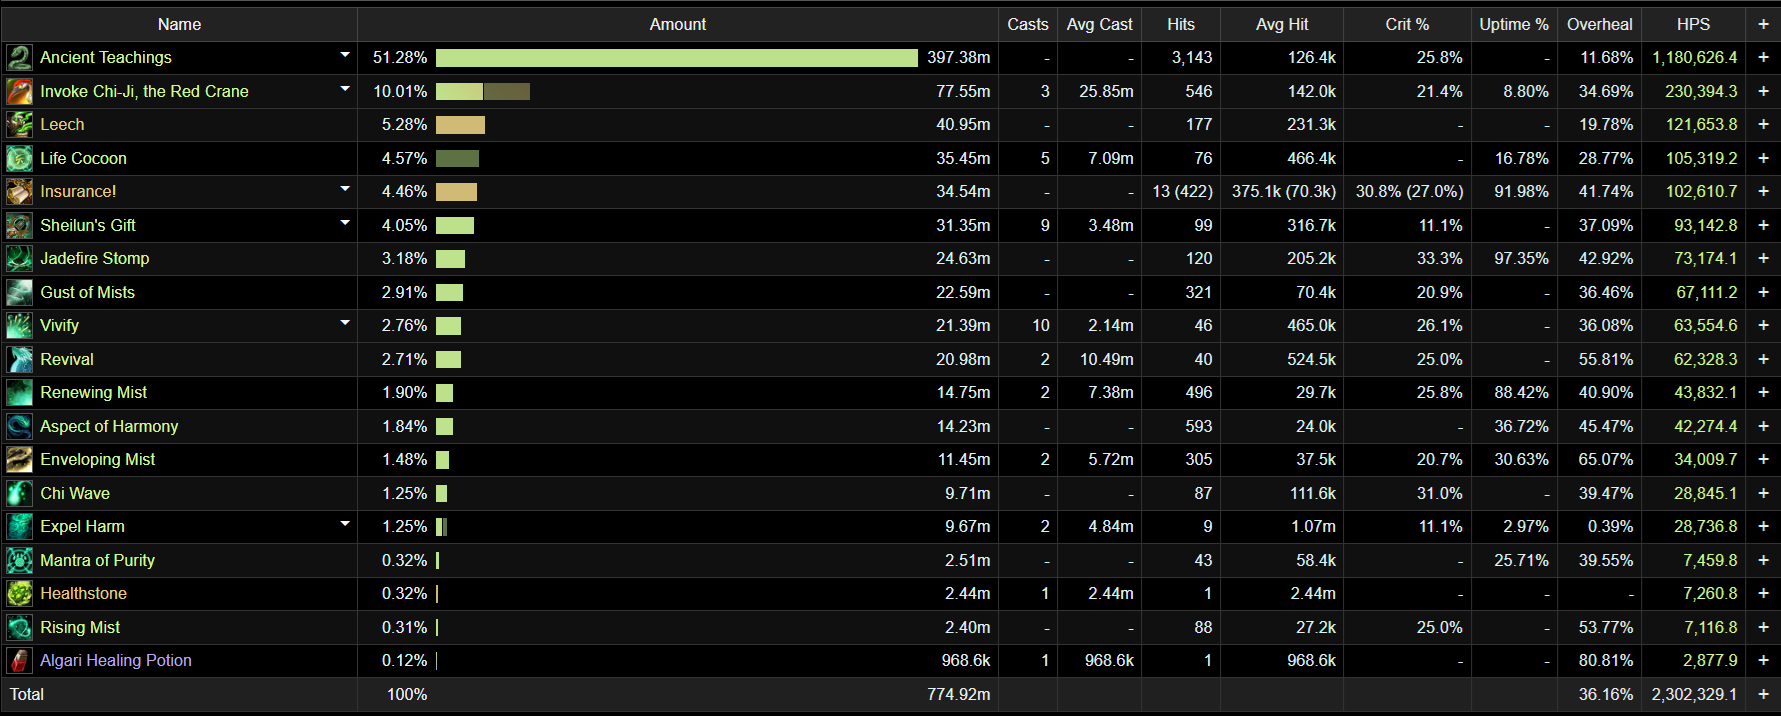The image size is (1781, 716).
Task: Click the Life Cocoon spell icon
Action: (19, 158)
